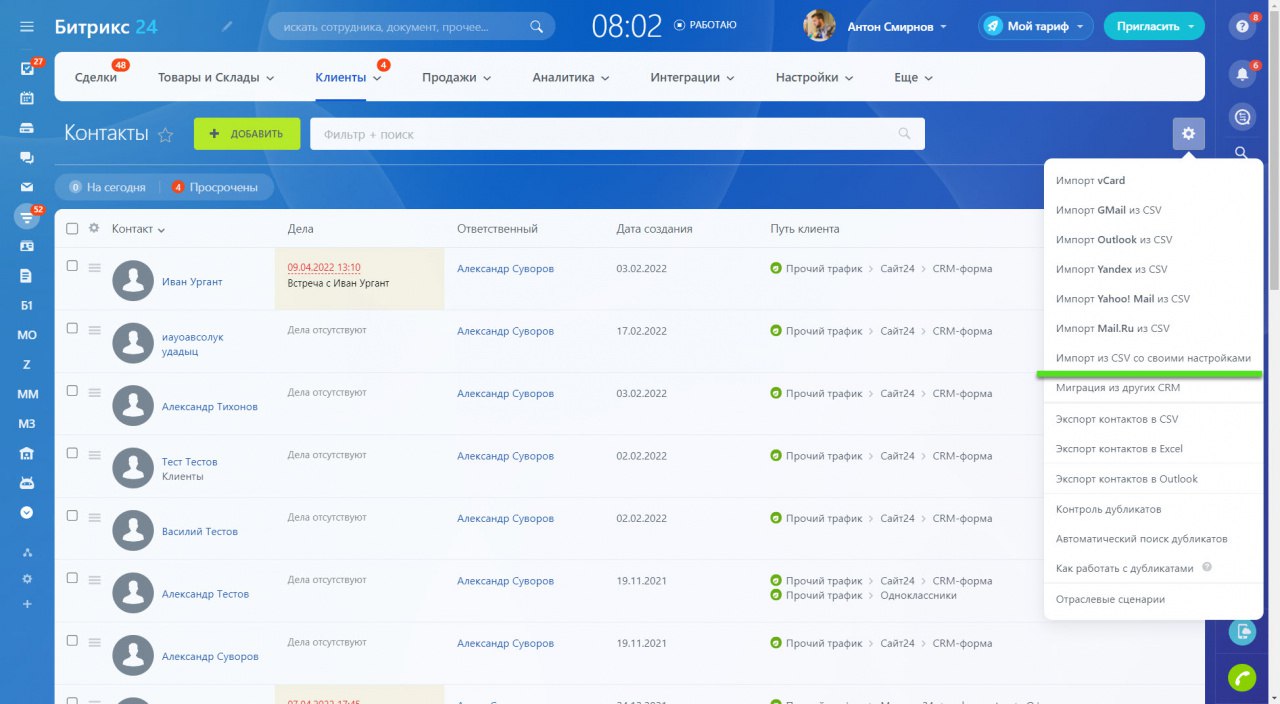Screen dimensions: 1280x704
Task: Expand the Товары и Склады dropdown
Action: tap(216, 77)
